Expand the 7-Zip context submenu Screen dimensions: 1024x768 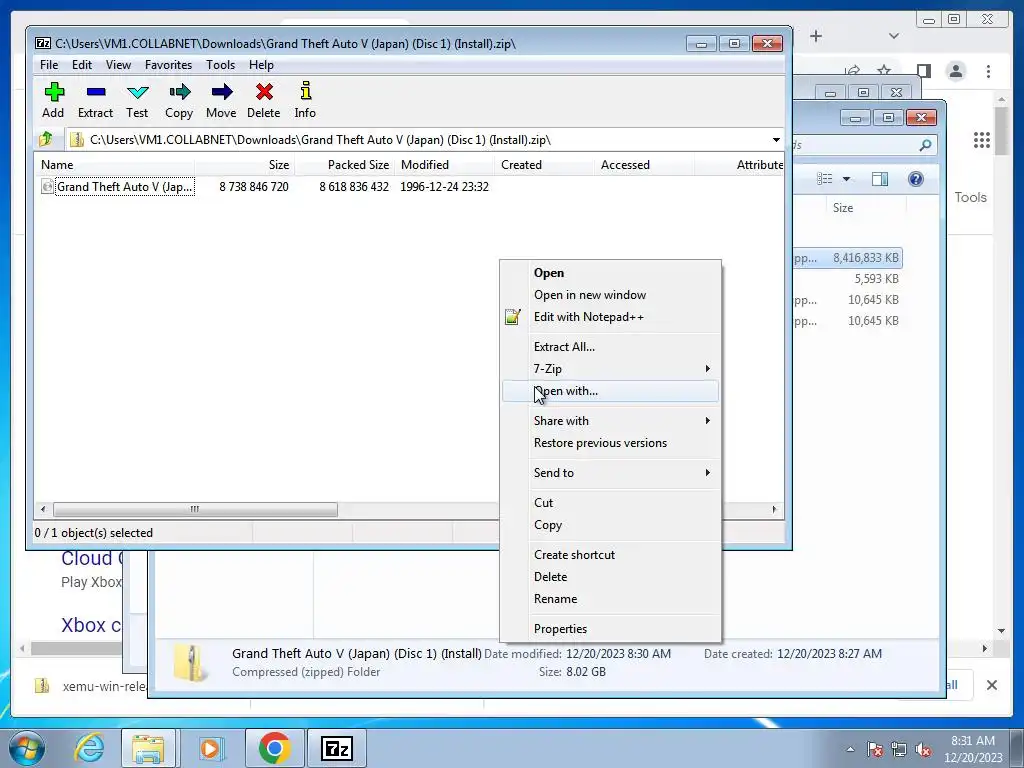[610, 369]
